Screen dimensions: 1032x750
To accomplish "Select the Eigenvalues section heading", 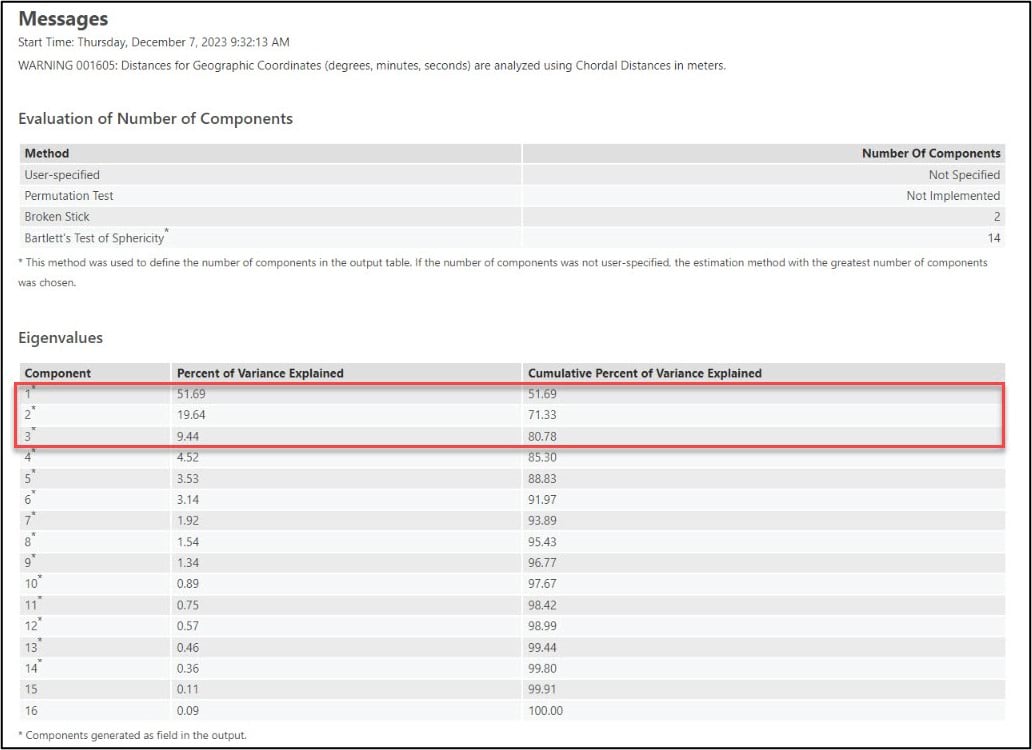I will click(60, 338).
